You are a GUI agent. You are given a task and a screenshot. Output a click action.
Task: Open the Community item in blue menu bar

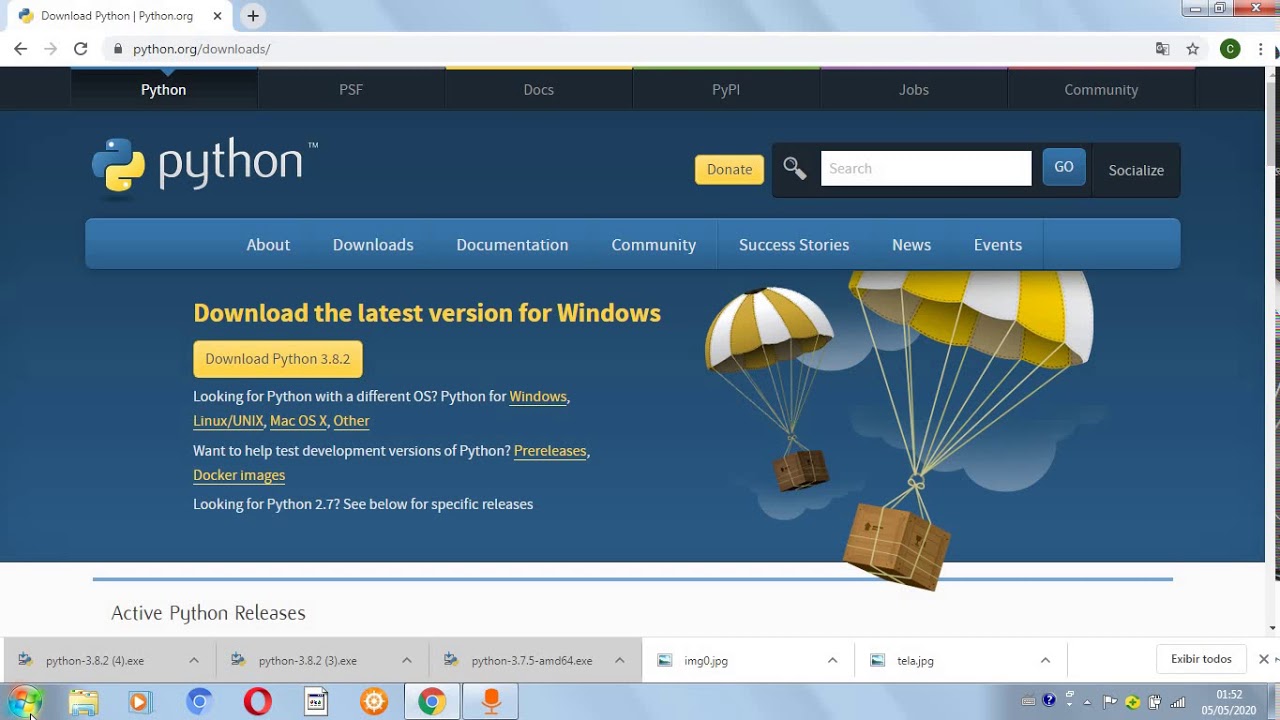[654, 245]
